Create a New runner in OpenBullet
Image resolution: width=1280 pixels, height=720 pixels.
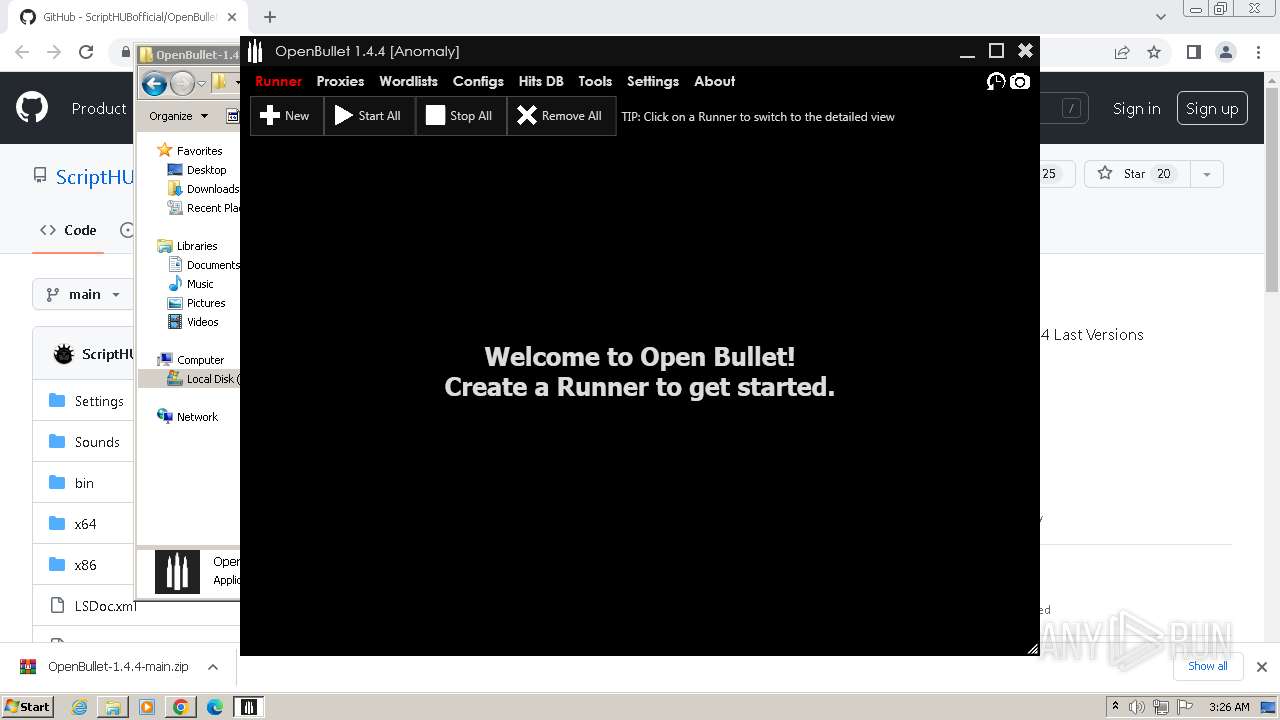tap(286, 116)
